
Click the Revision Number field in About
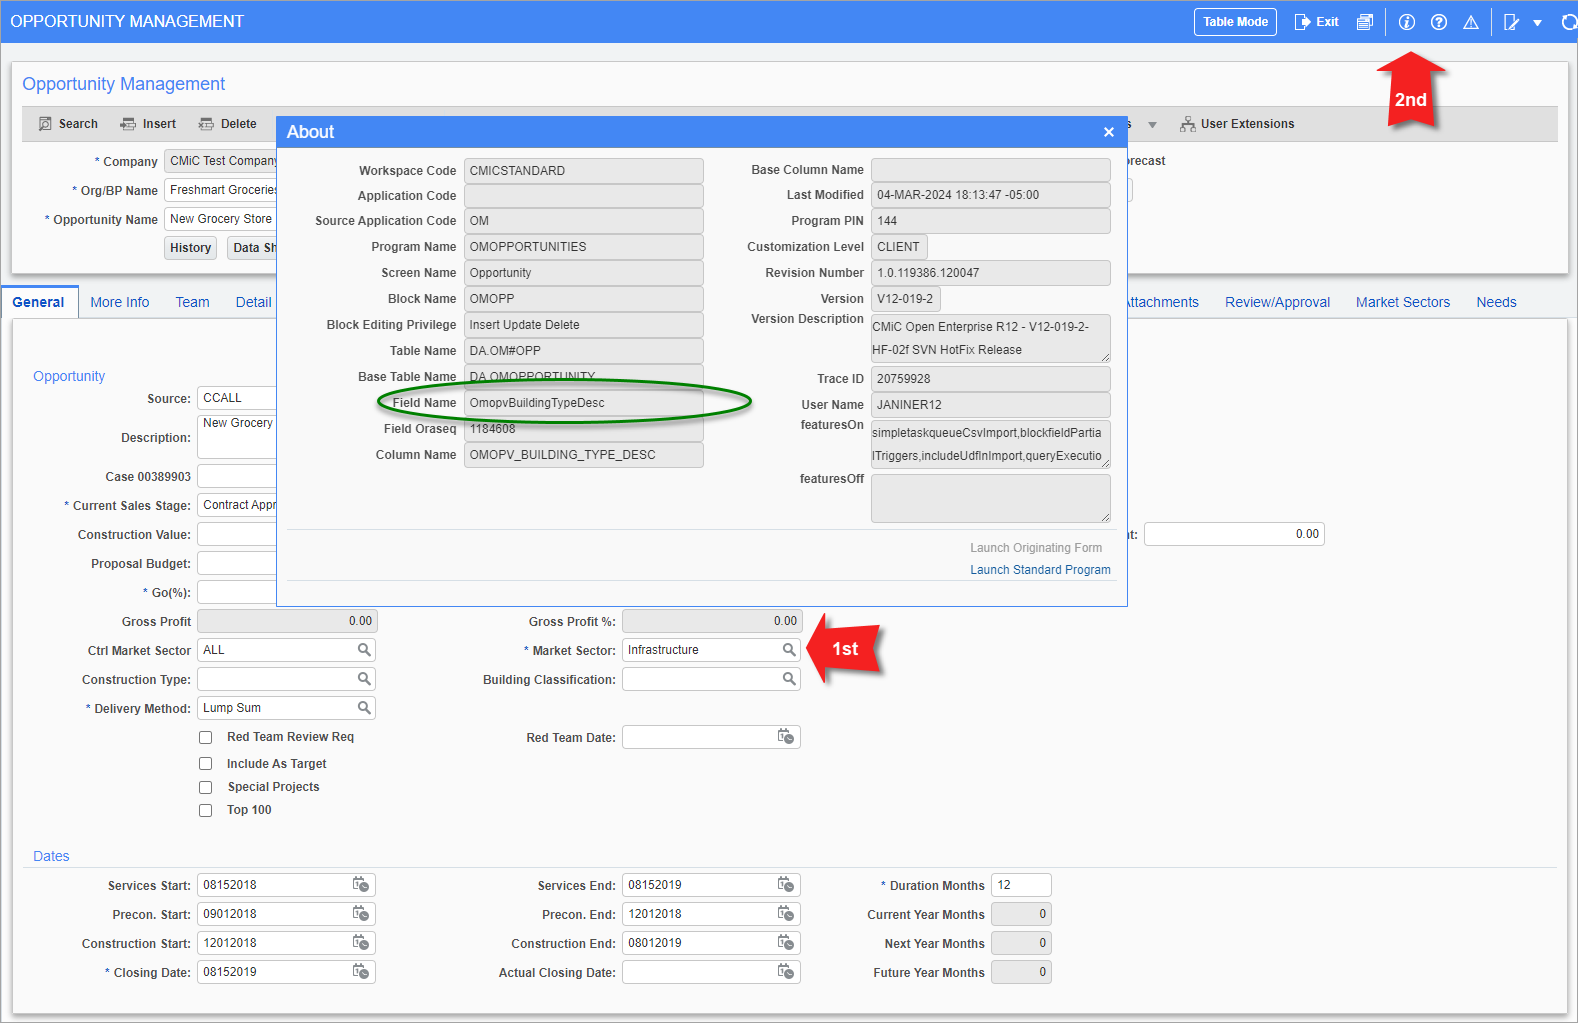click(990, 273)
